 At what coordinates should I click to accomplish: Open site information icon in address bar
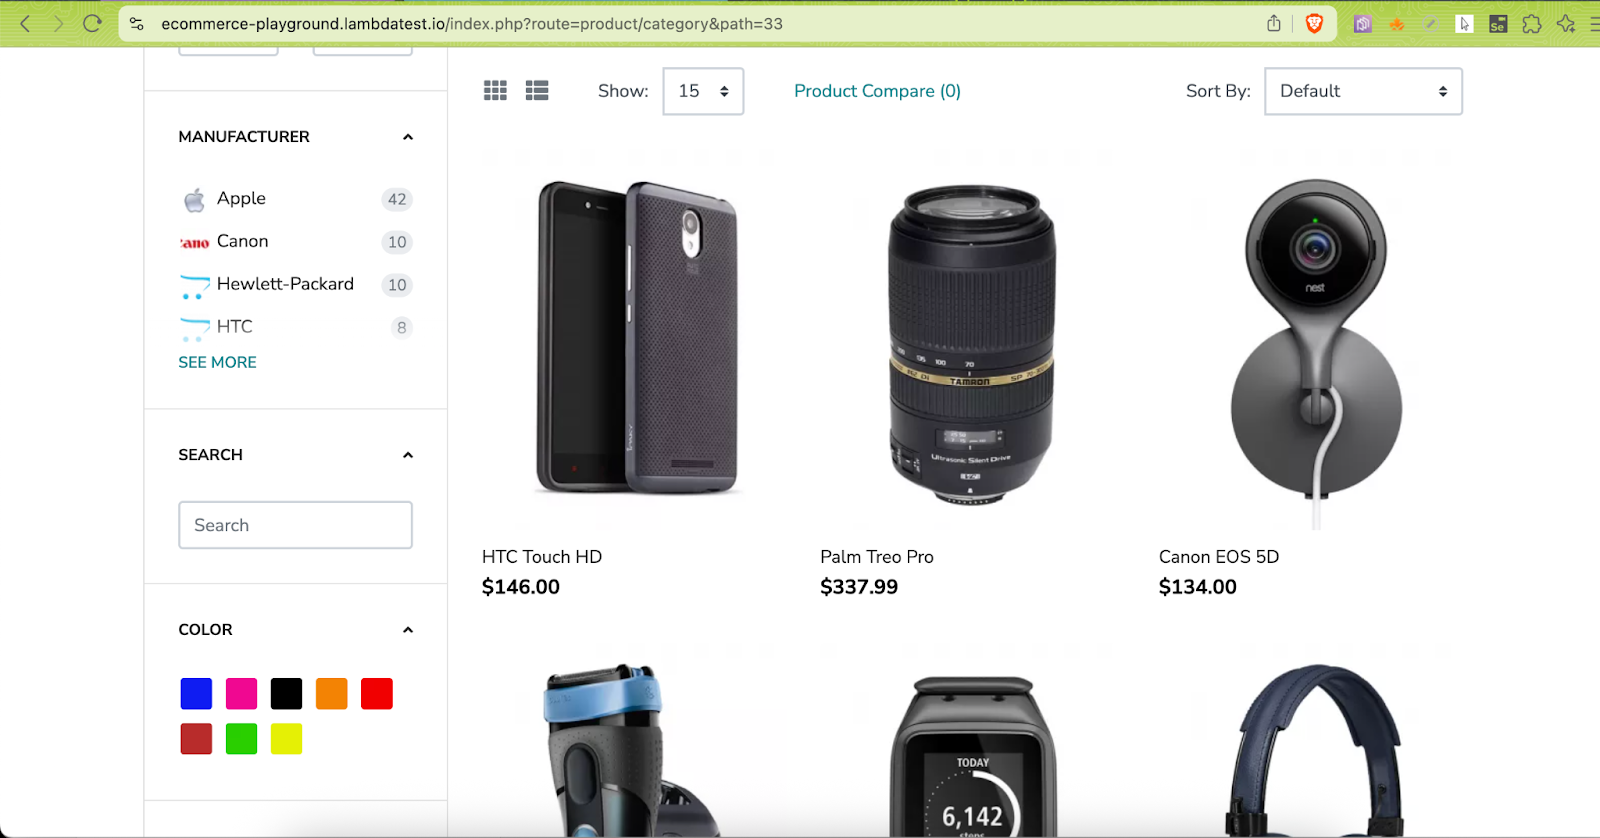137,23
